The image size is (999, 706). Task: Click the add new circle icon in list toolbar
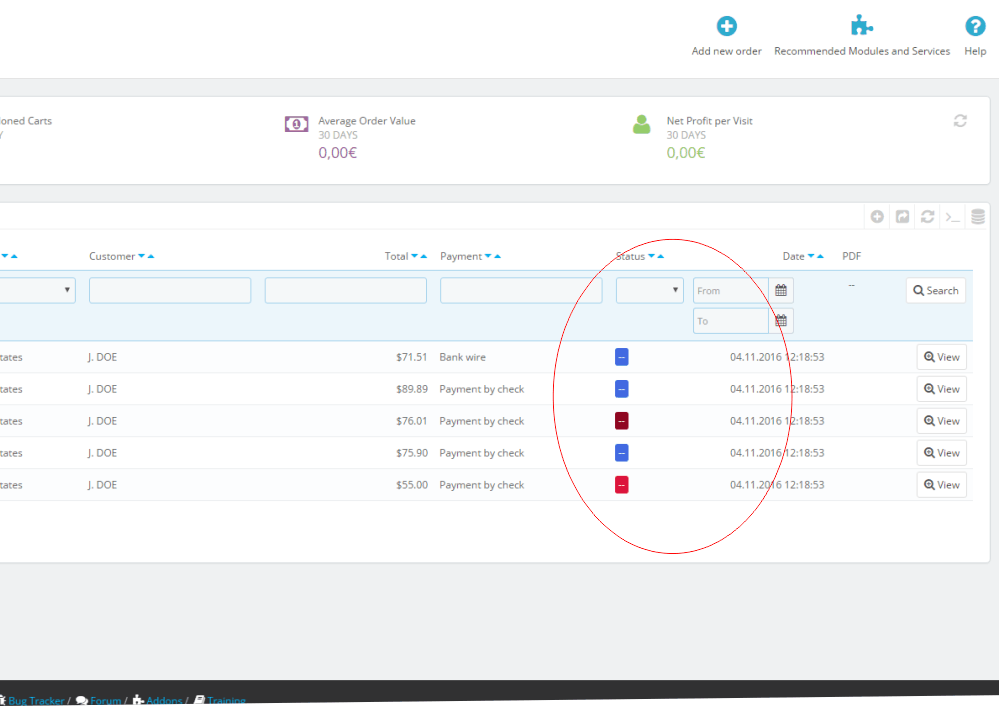coord(877,217)
